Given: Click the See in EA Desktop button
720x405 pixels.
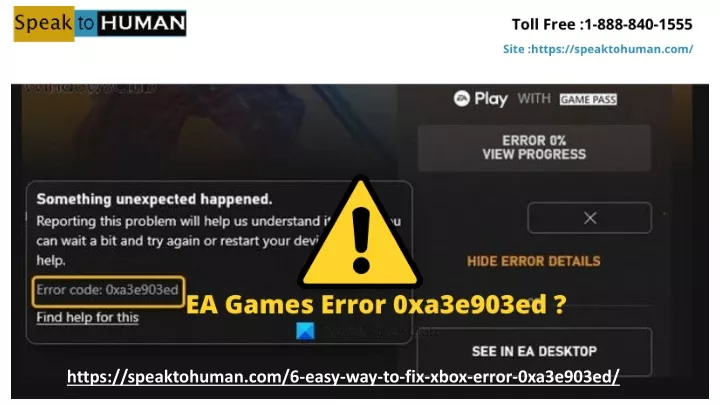Looking at the screenshot, I should point(534,352).
